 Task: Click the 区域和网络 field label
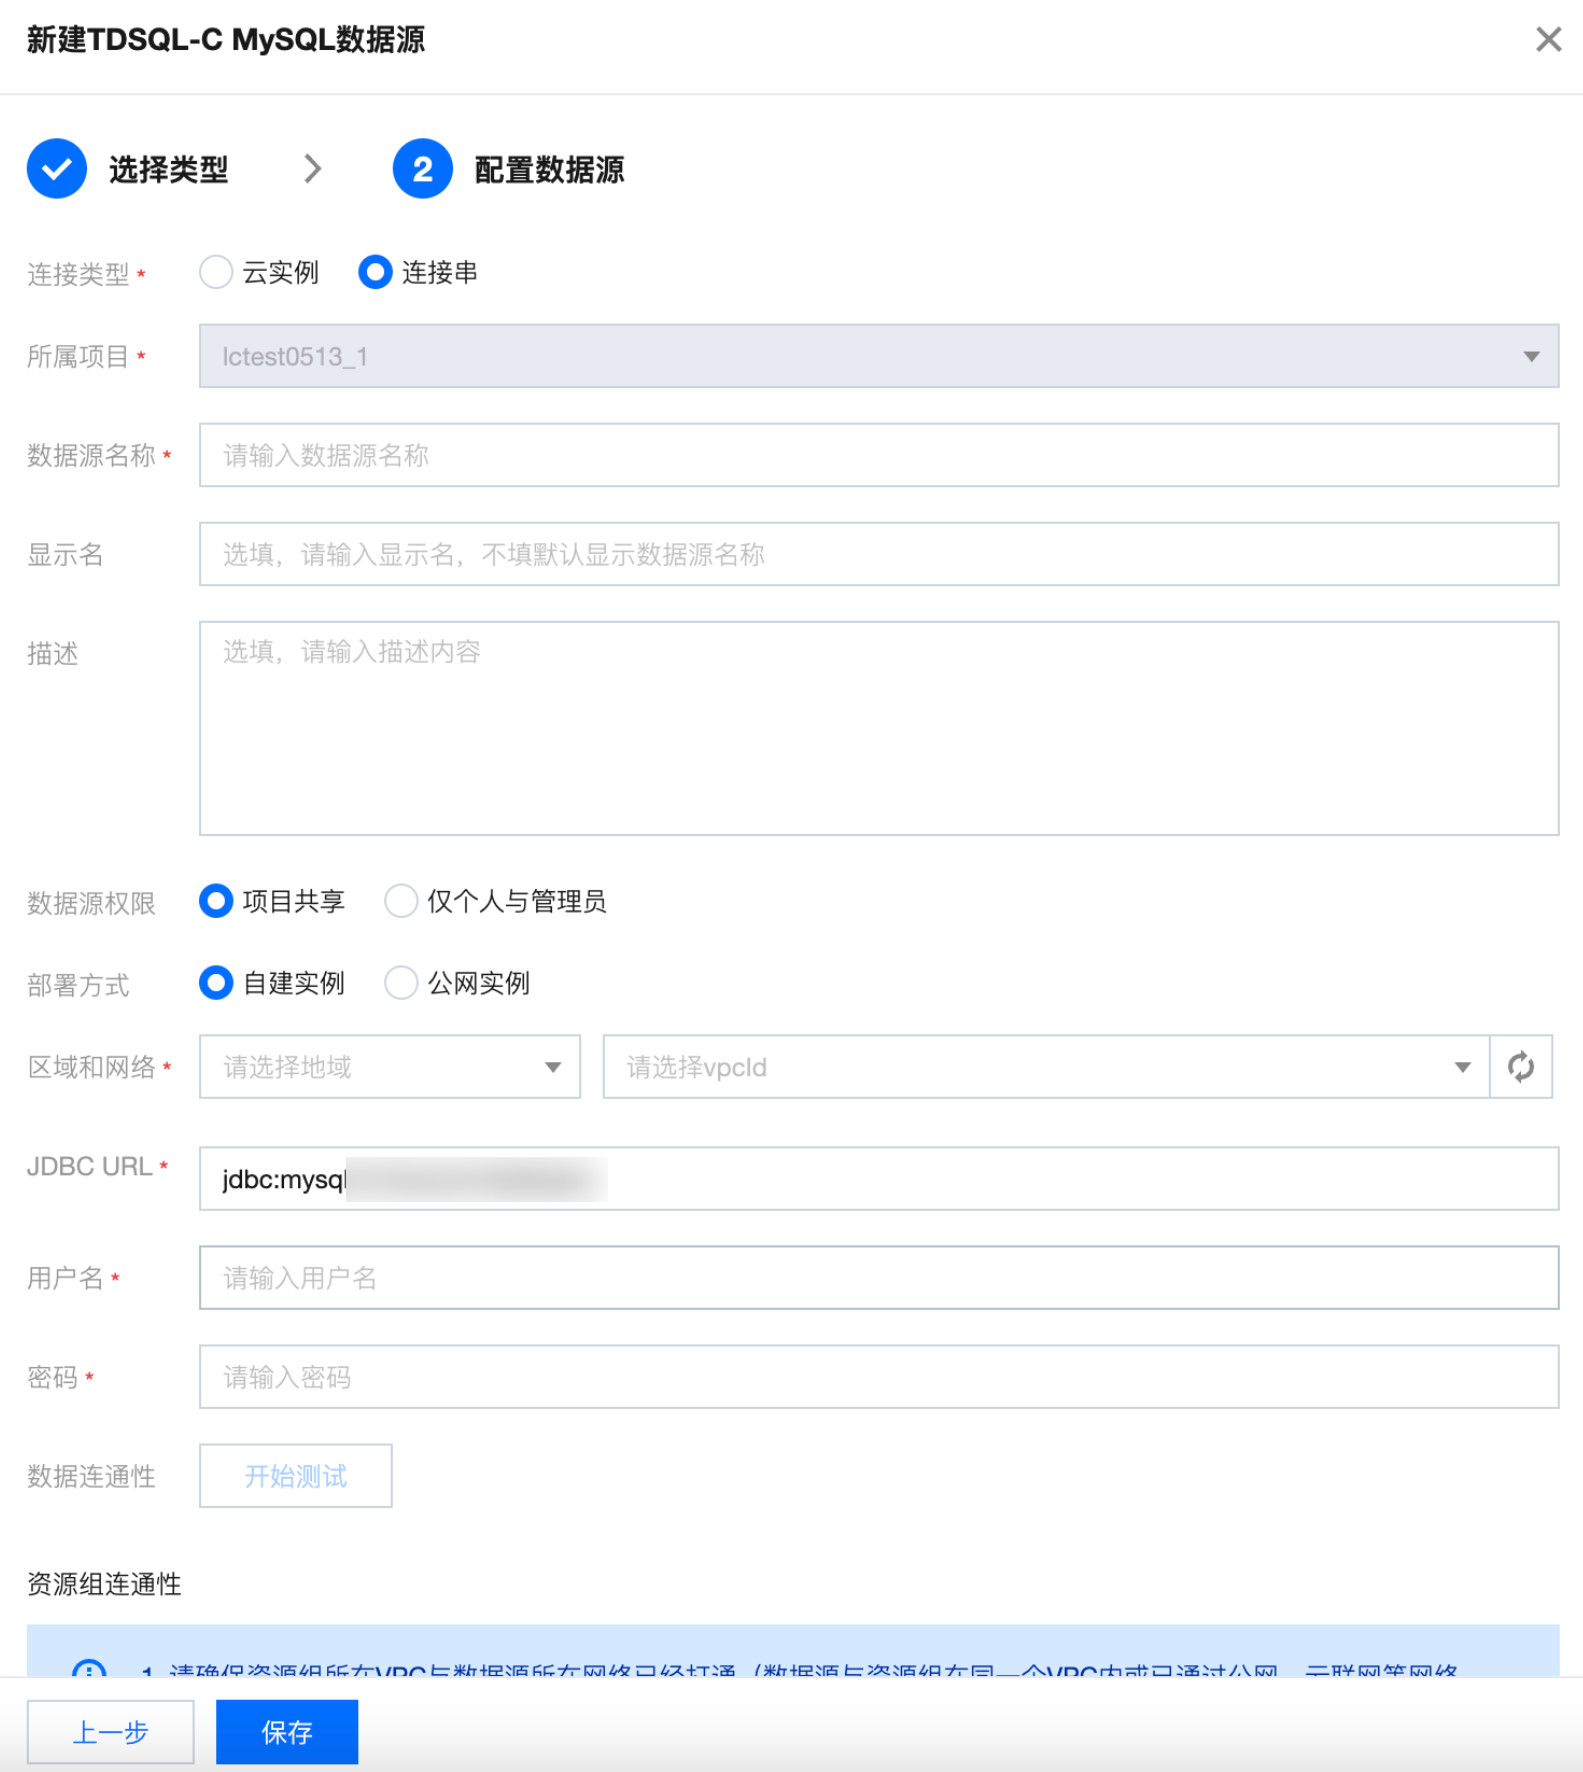pyautogui.click(x=91, y=1067)
